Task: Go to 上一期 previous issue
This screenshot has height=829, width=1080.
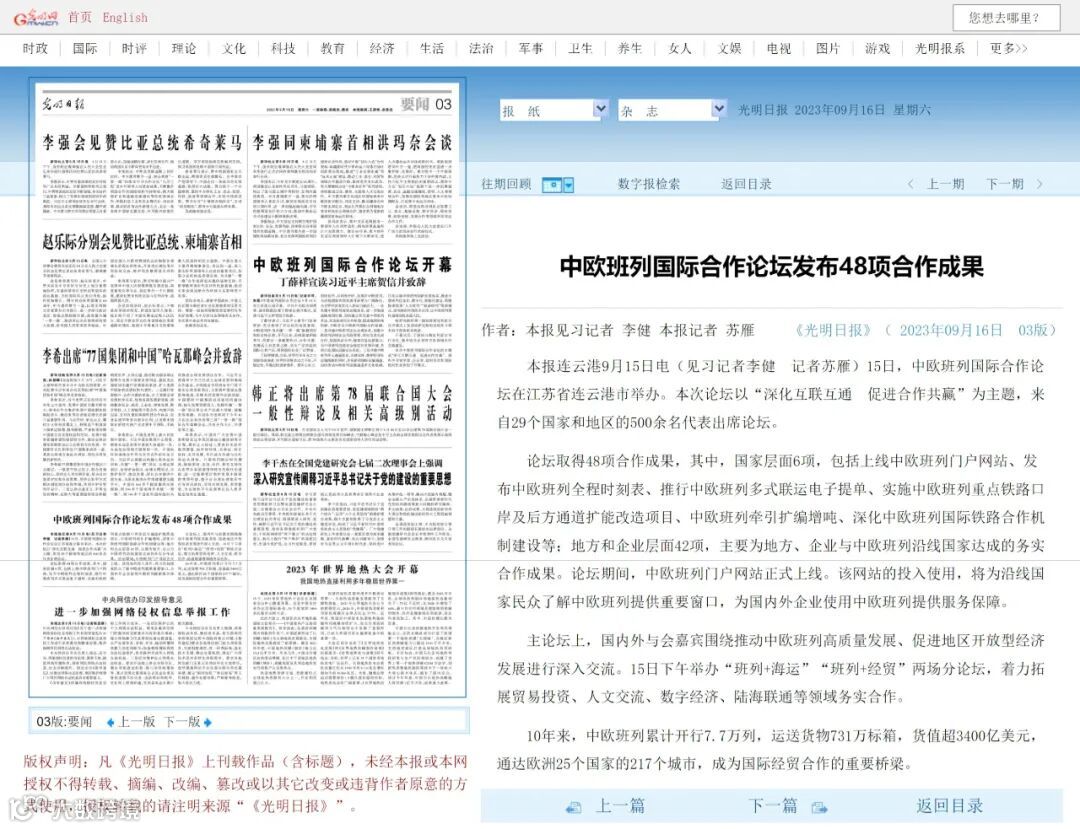Action: click(x=946, y=184)
